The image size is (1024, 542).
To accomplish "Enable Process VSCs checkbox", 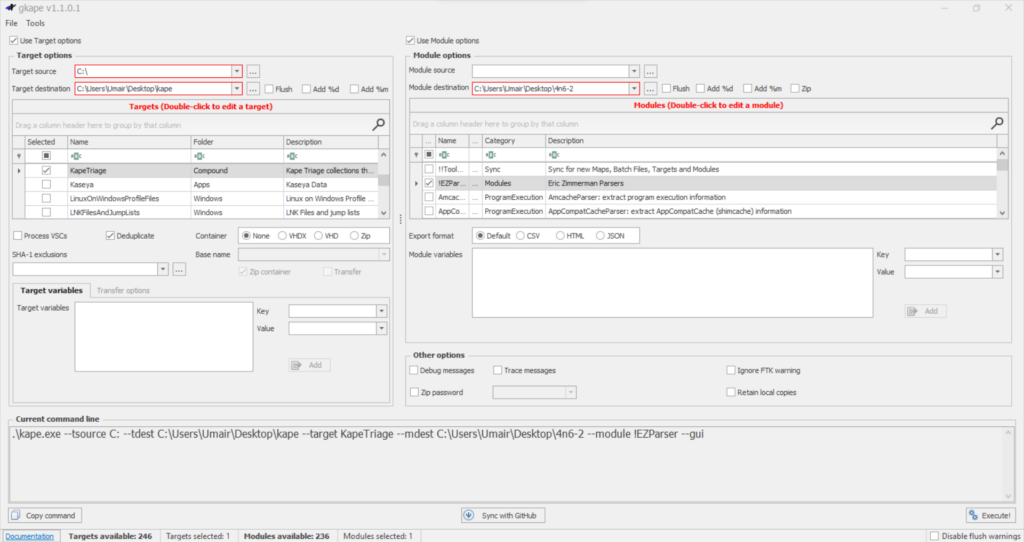I will tap(18, 236).
